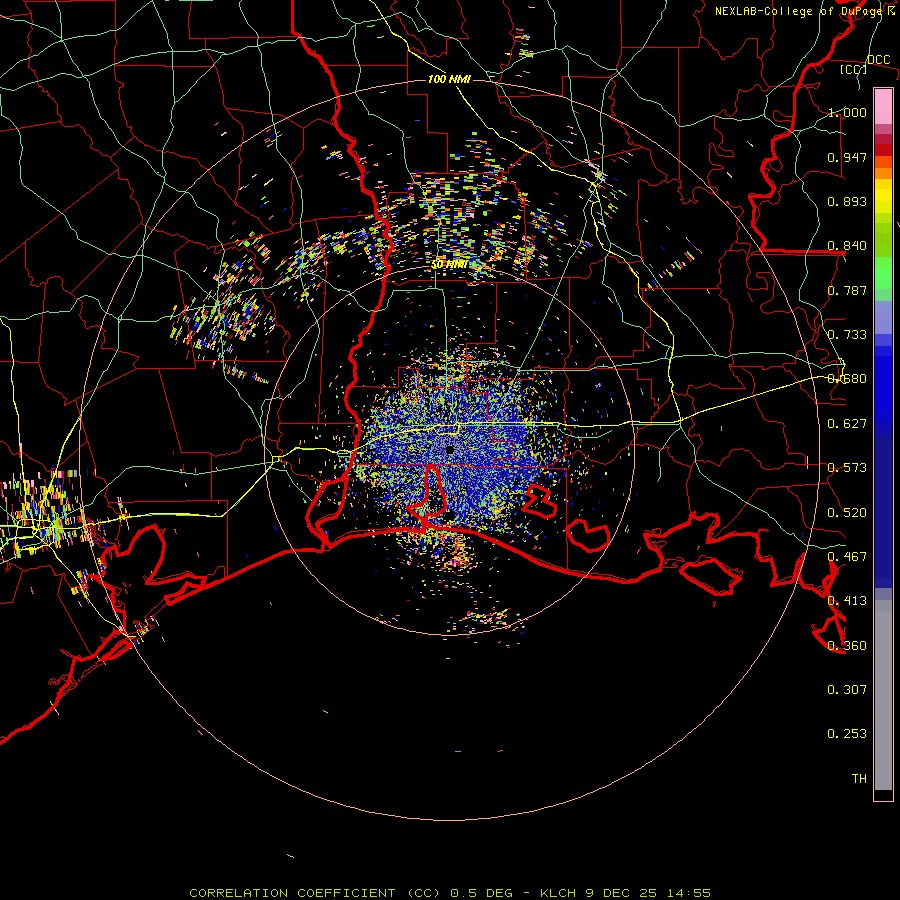Viewport: 900px width, 900px height.
Task: Click the 0.680 legend value
Action: (847, 379)
